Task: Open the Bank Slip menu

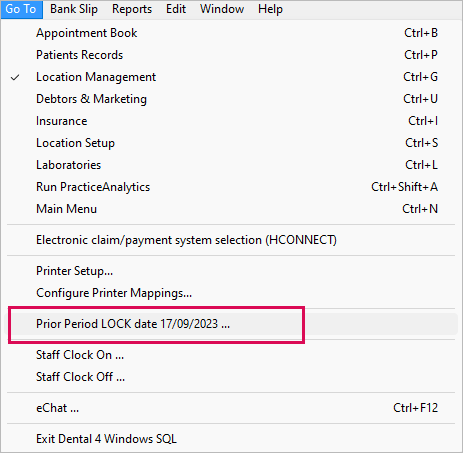Action: click(74, 9)
